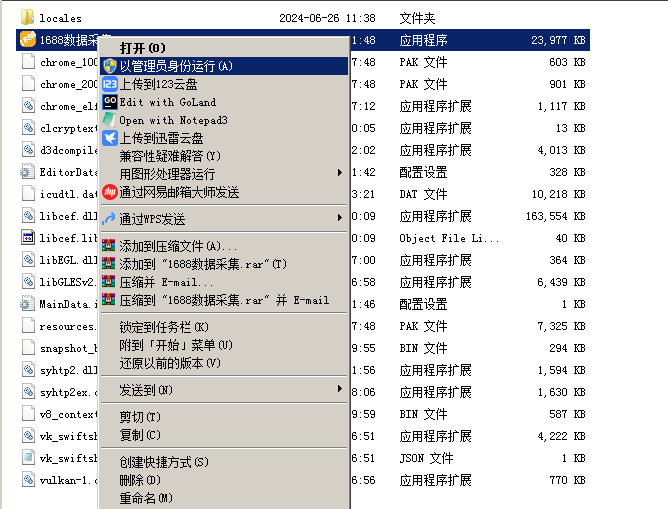This screenshot has width=668, height=509.
Task: Select 复制(C) in the context menu
Action: 140,435
